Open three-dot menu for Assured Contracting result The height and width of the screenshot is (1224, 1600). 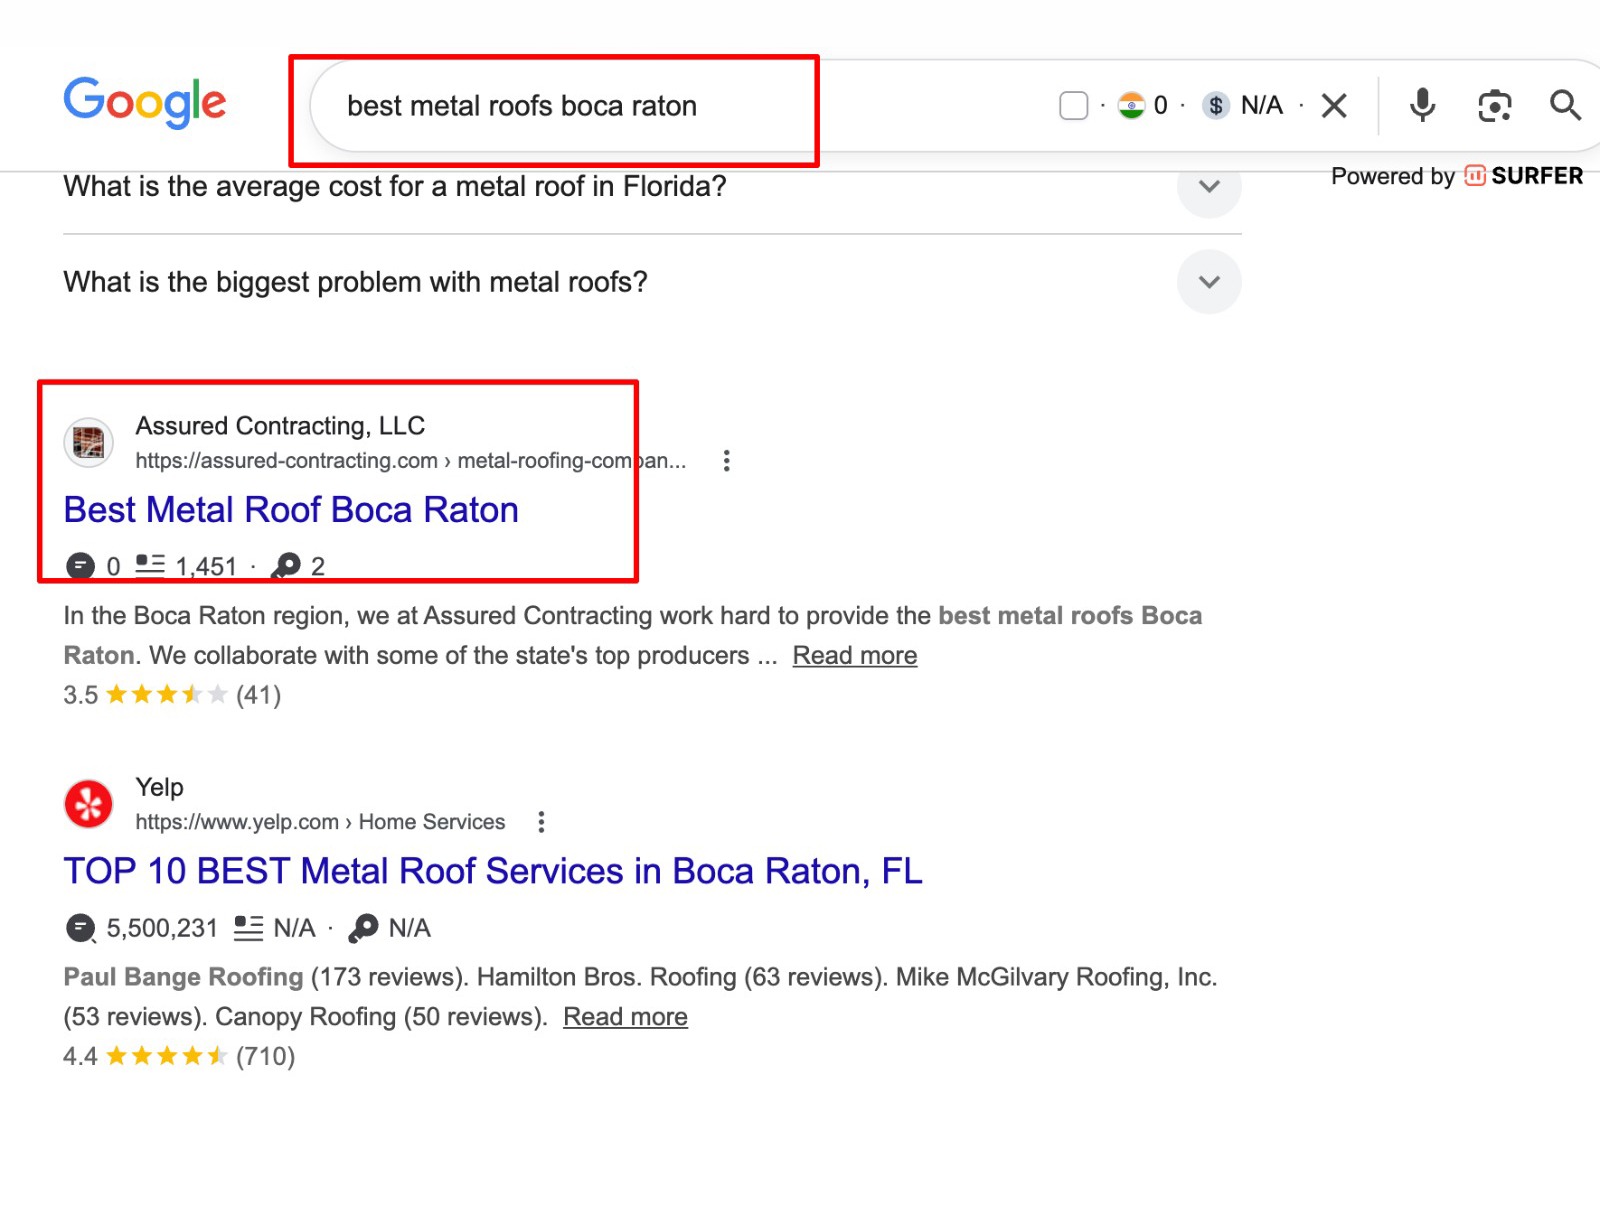tap(727, 461)
